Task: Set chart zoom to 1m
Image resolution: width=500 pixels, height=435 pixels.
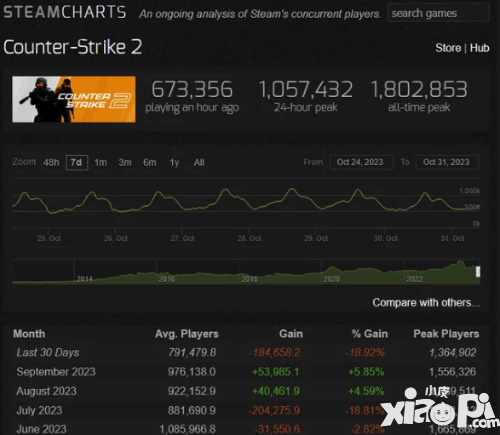Action: [x=100, y=163]
